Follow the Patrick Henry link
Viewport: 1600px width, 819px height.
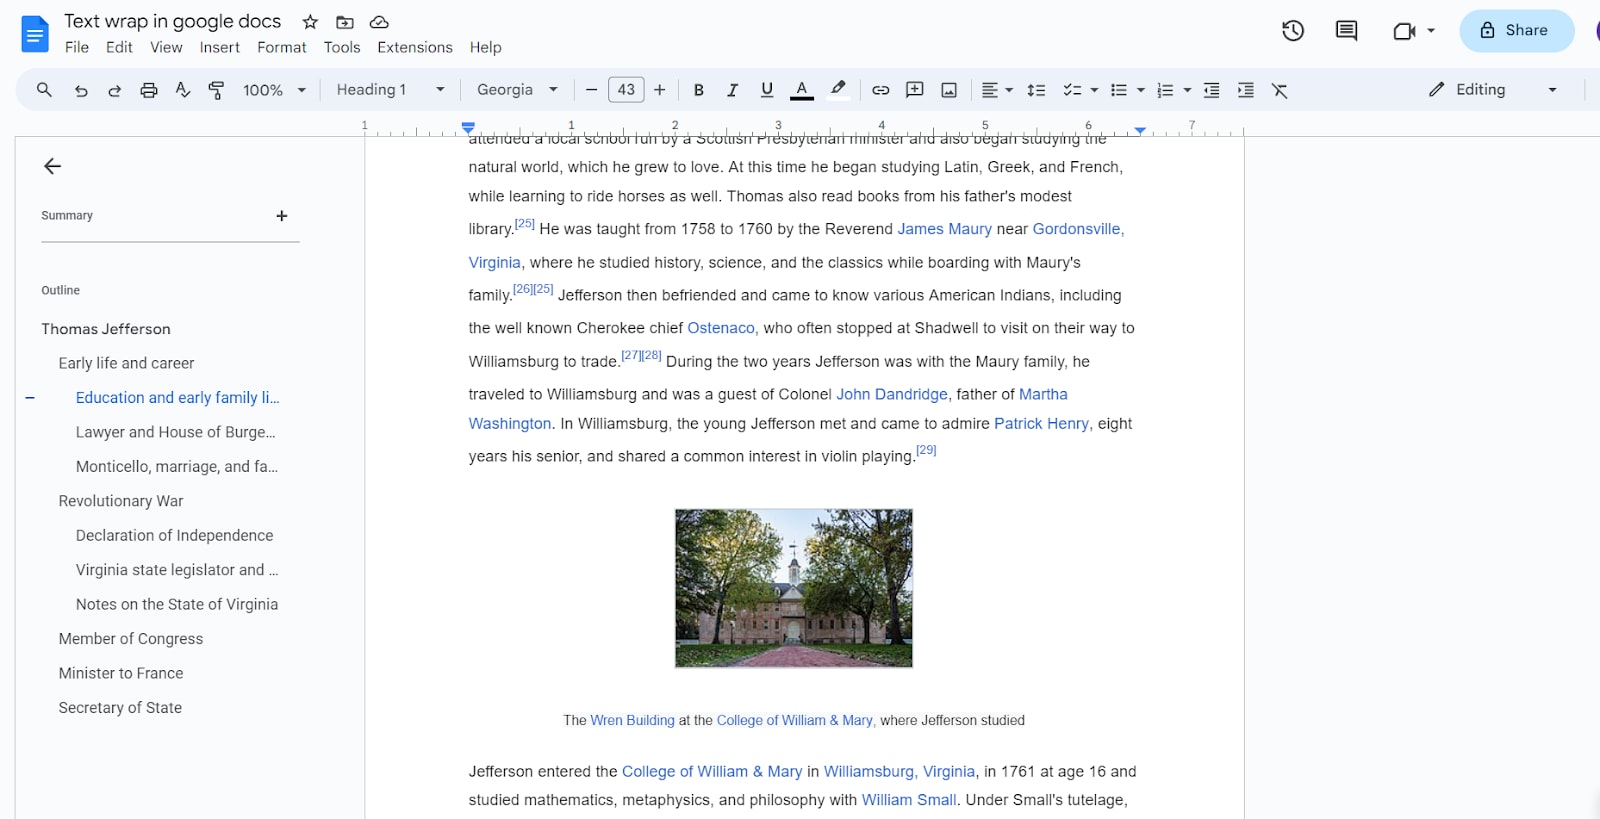point(1041,424)
